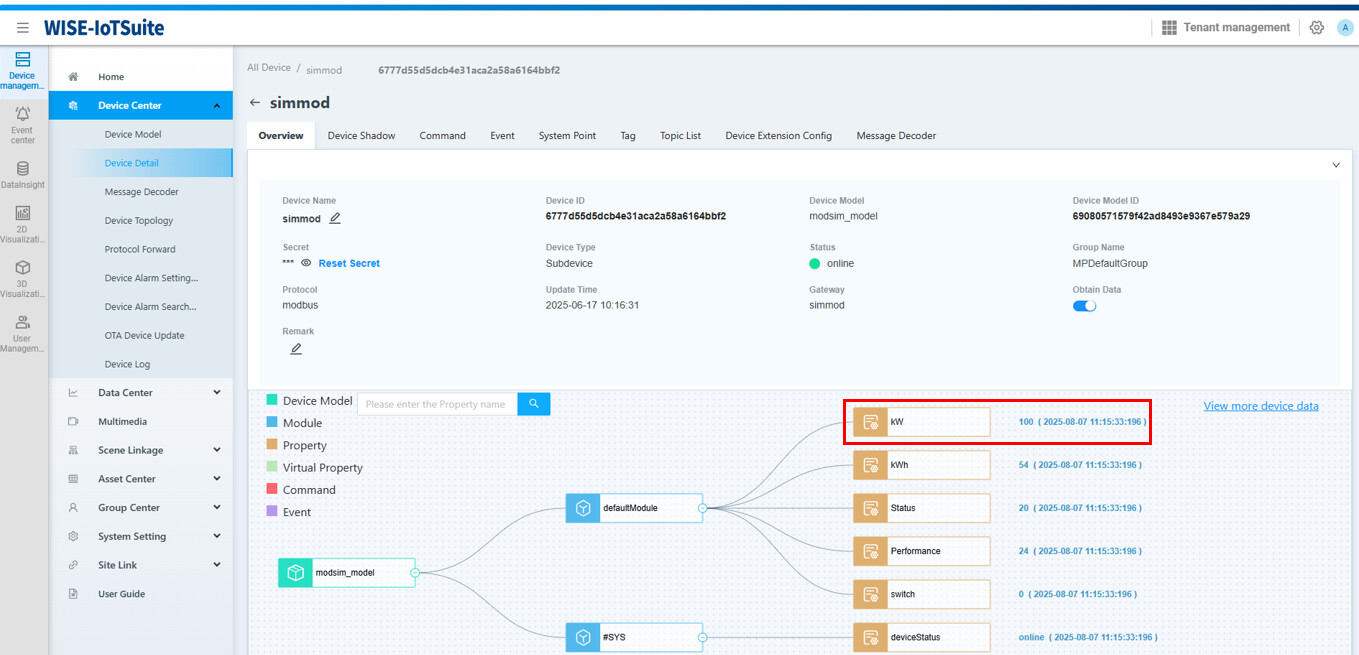Go back using the arrow beside simmod
This screenshot has width=1359, height=655.
coord(255,103)
